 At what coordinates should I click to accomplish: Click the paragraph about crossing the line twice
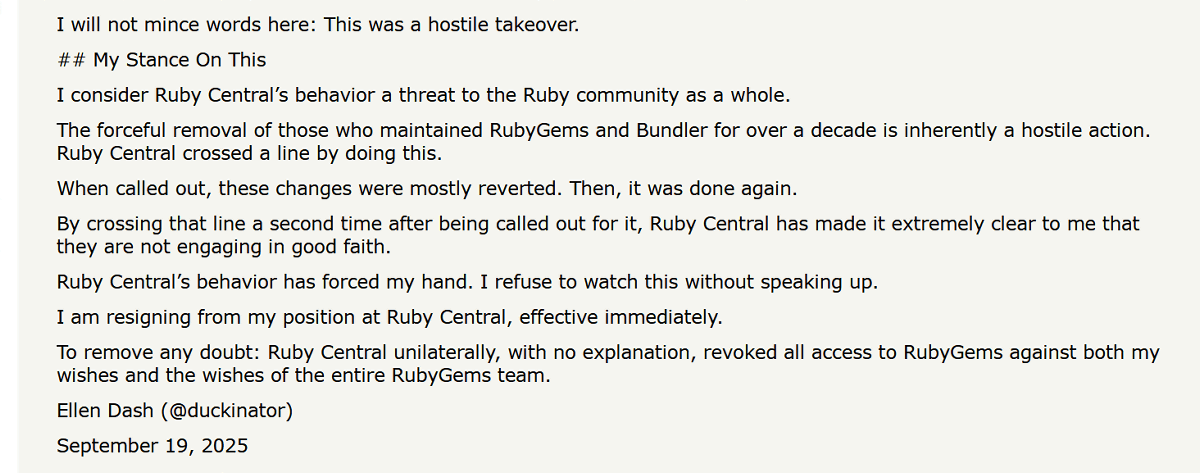(598, 235)
